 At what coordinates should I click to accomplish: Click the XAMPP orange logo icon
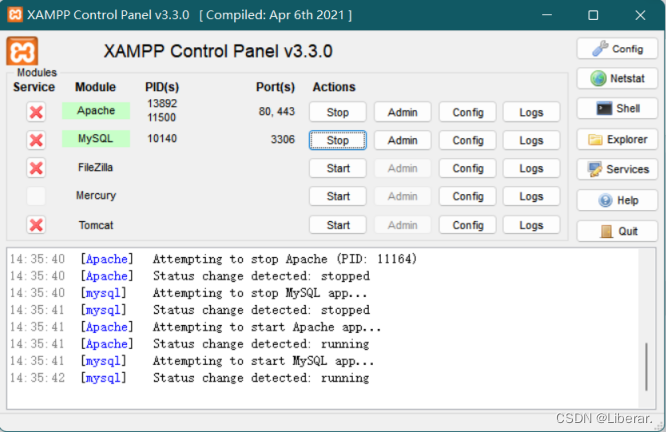tap(22, 51)
